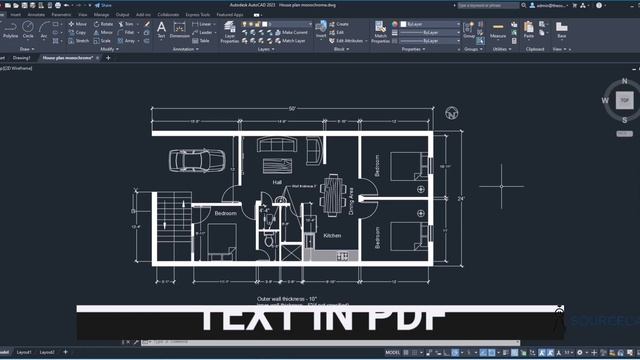Image resolution: width=640 pixels, height=360 pixels.
Task: Open the linetype ByLayer dropdown
Action: pyautogui.click(x=430, y=41)
